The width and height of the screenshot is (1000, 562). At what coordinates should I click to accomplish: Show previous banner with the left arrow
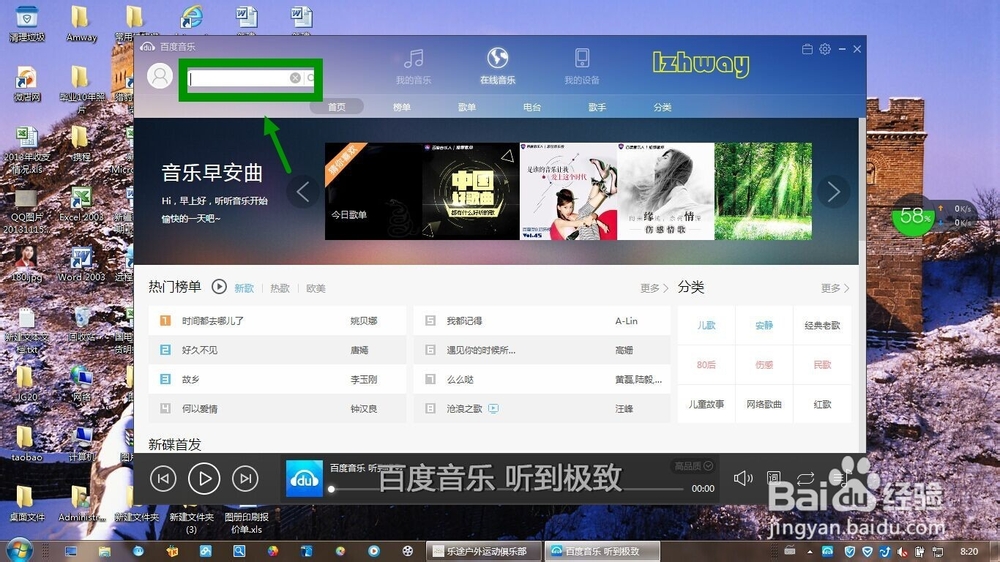click(303, 191)
